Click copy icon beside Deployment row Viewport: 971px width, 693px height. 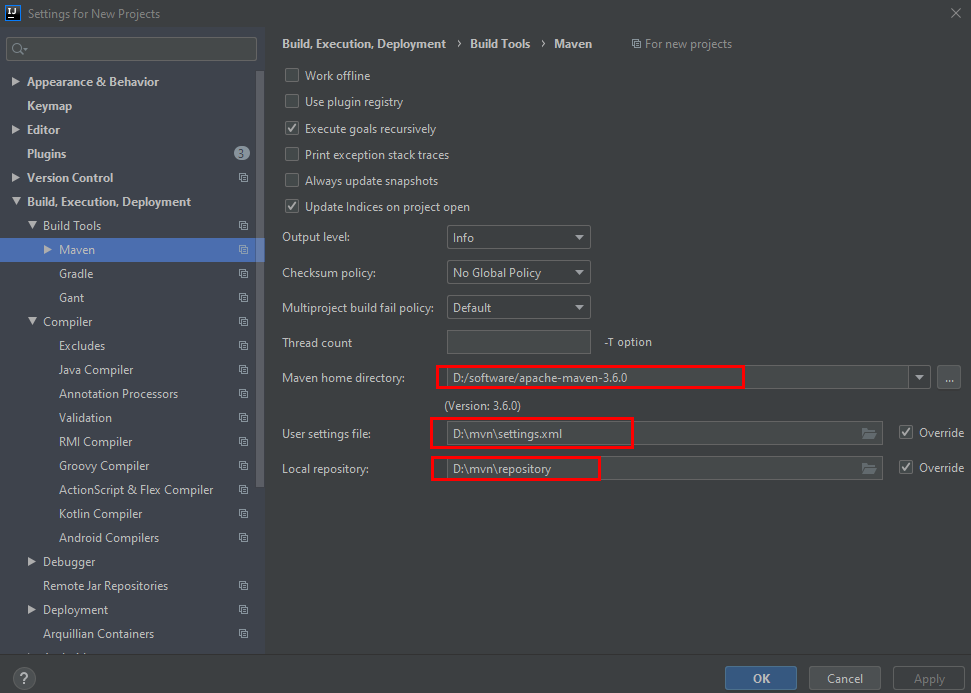click(243, 610)
